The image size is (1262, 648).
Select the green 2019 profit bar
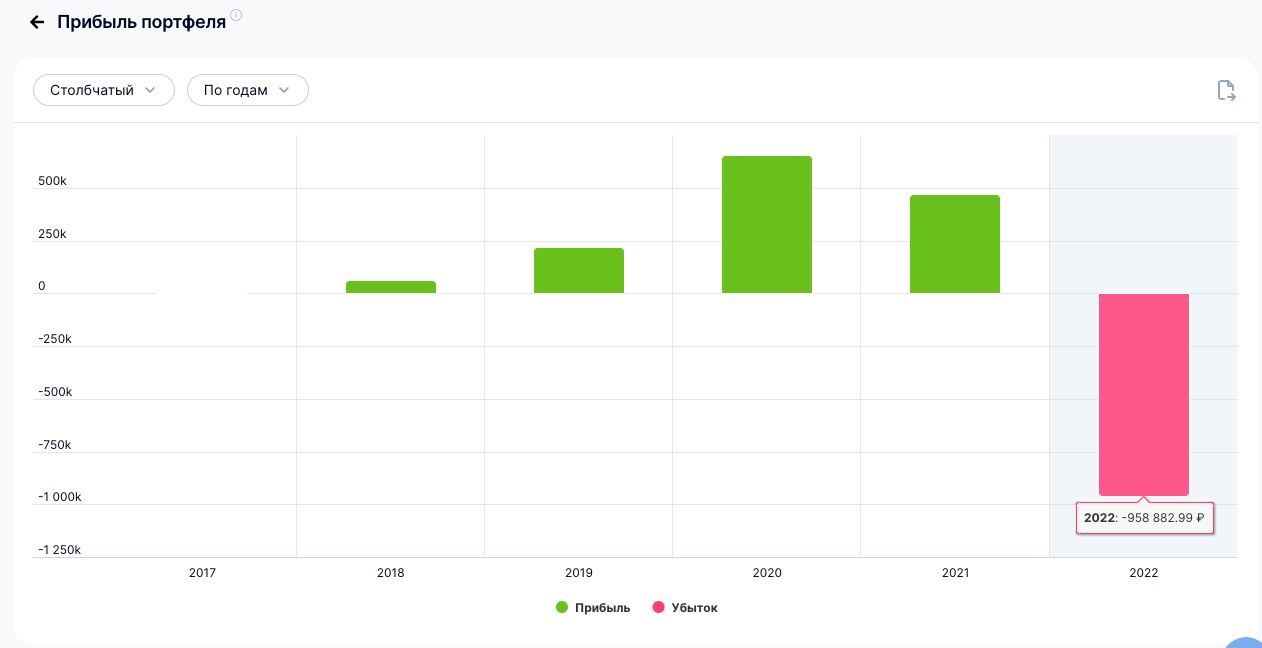point(579,270)
